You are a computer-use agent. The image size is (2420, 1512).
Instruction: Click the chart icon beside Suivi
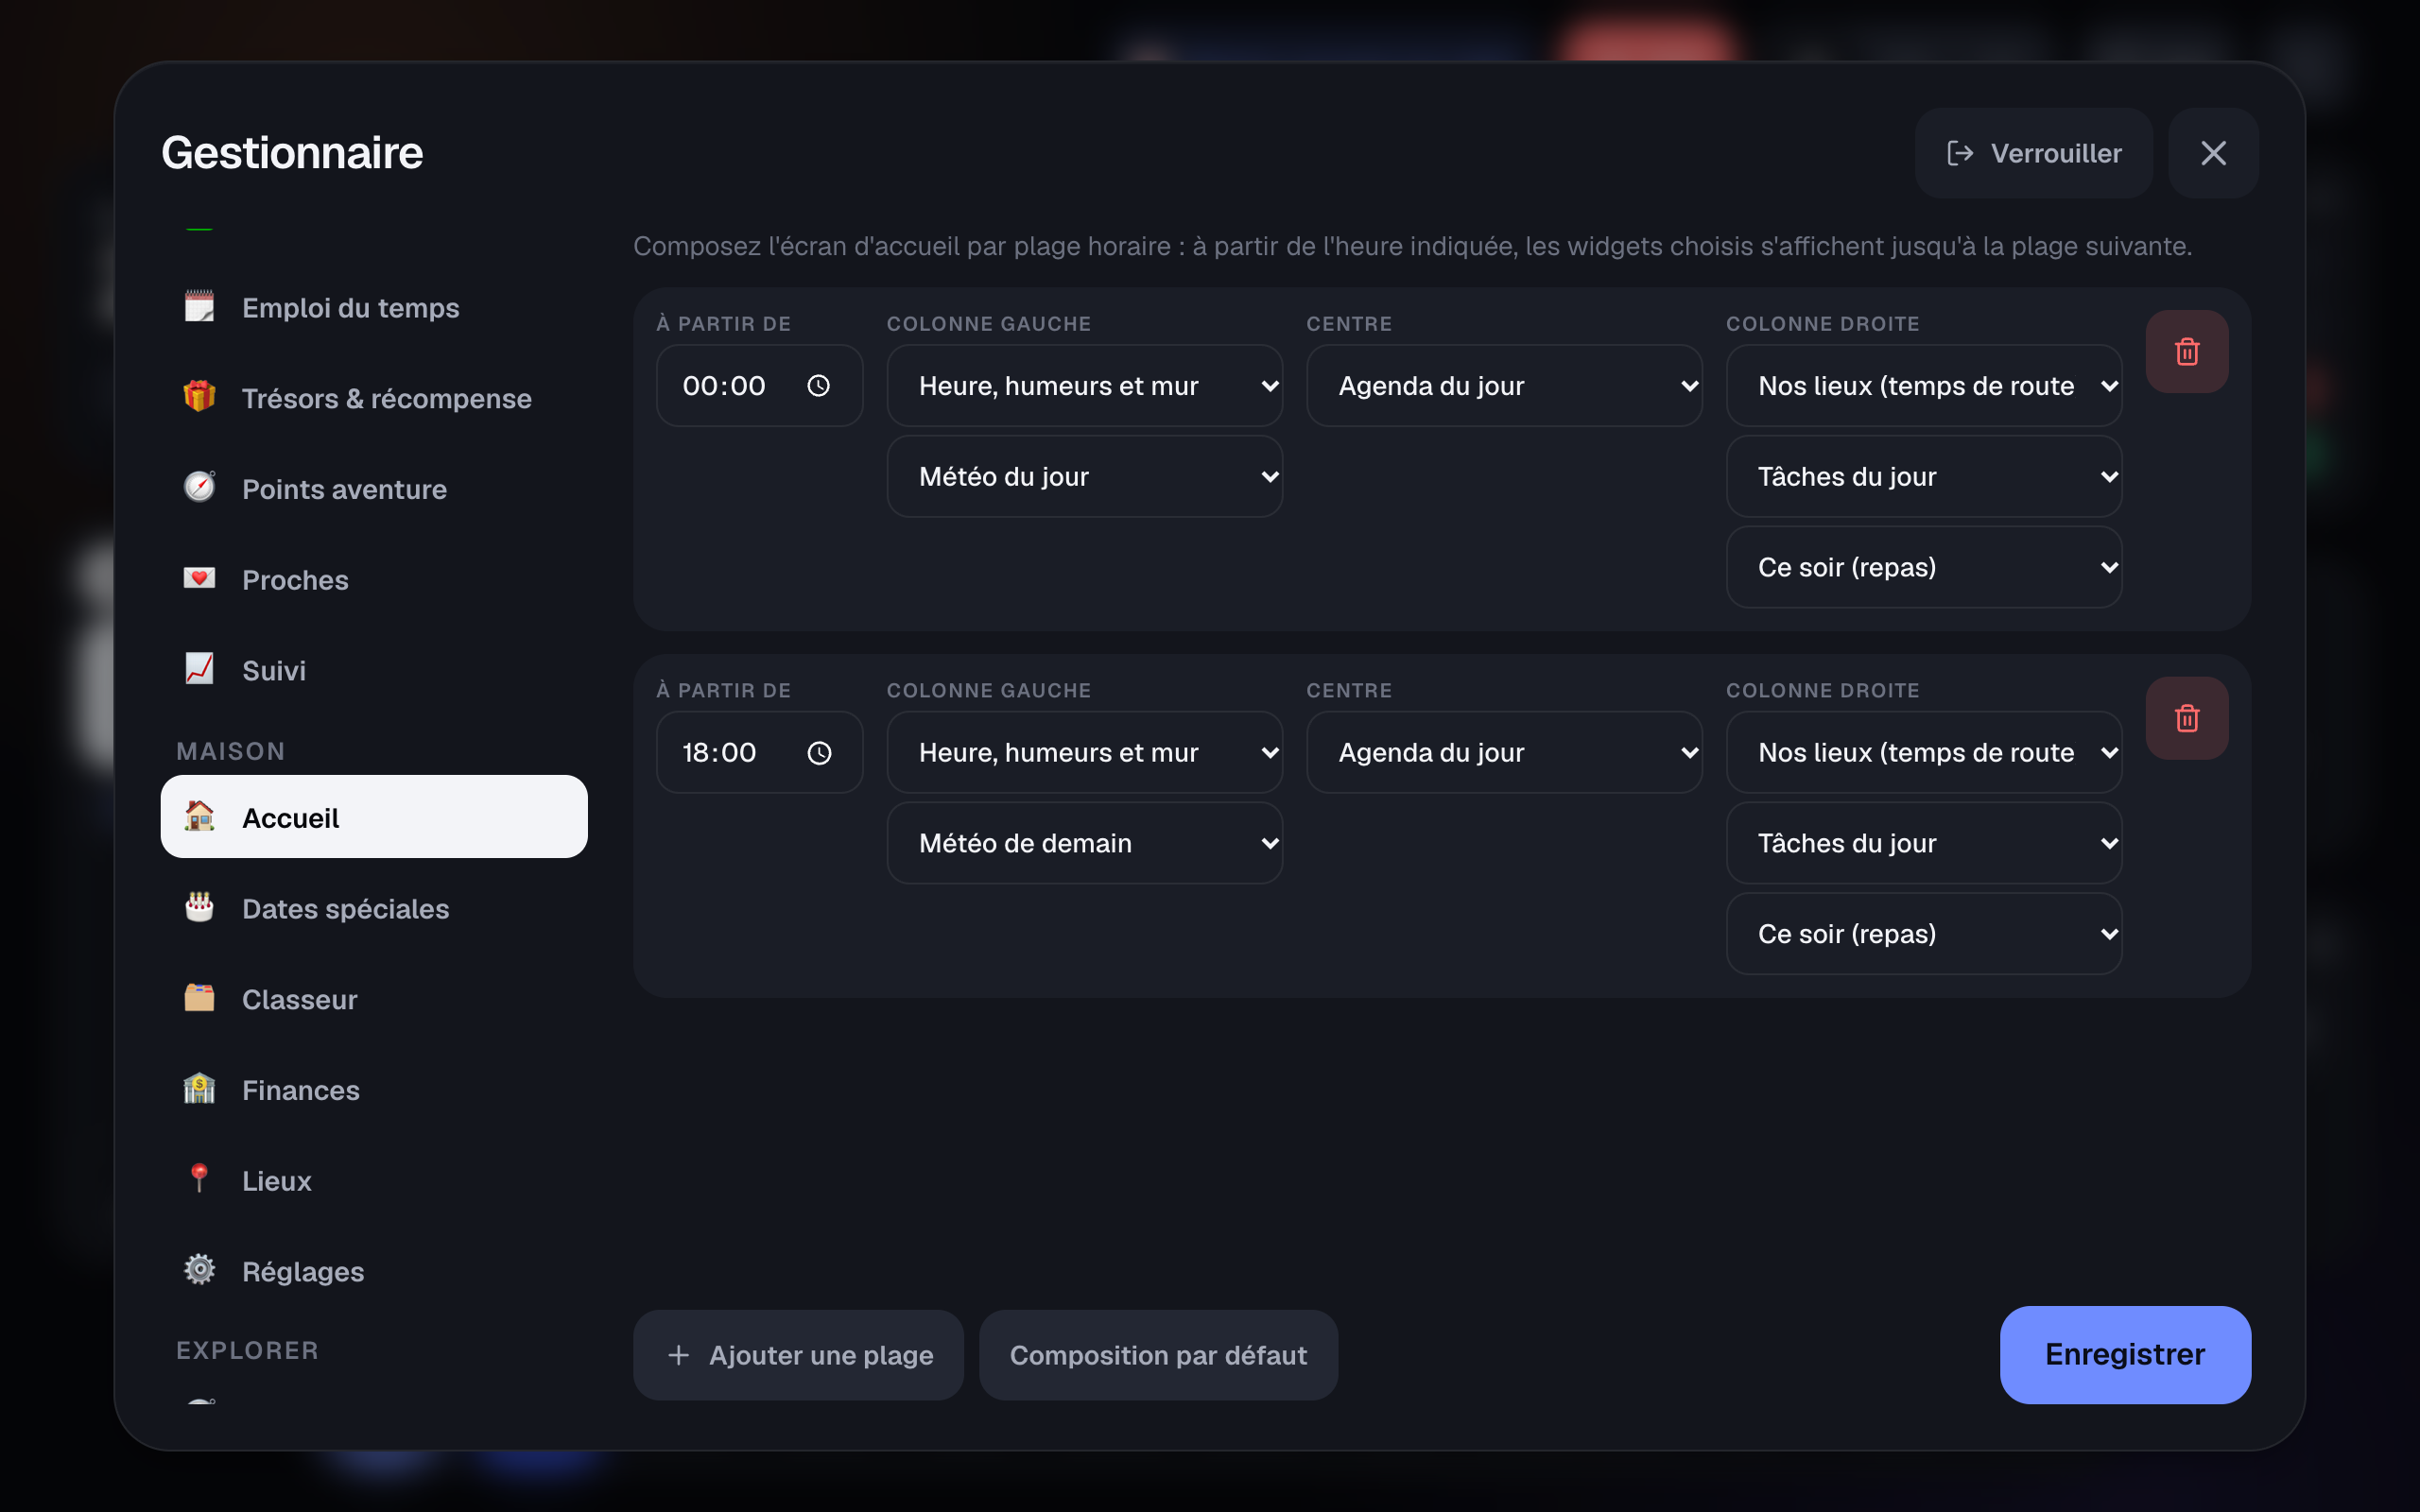coord(199,669)
